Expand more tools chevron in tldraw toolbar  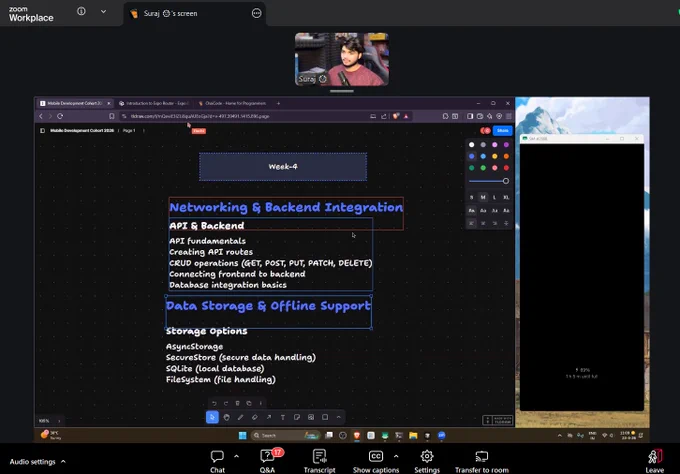339,417
